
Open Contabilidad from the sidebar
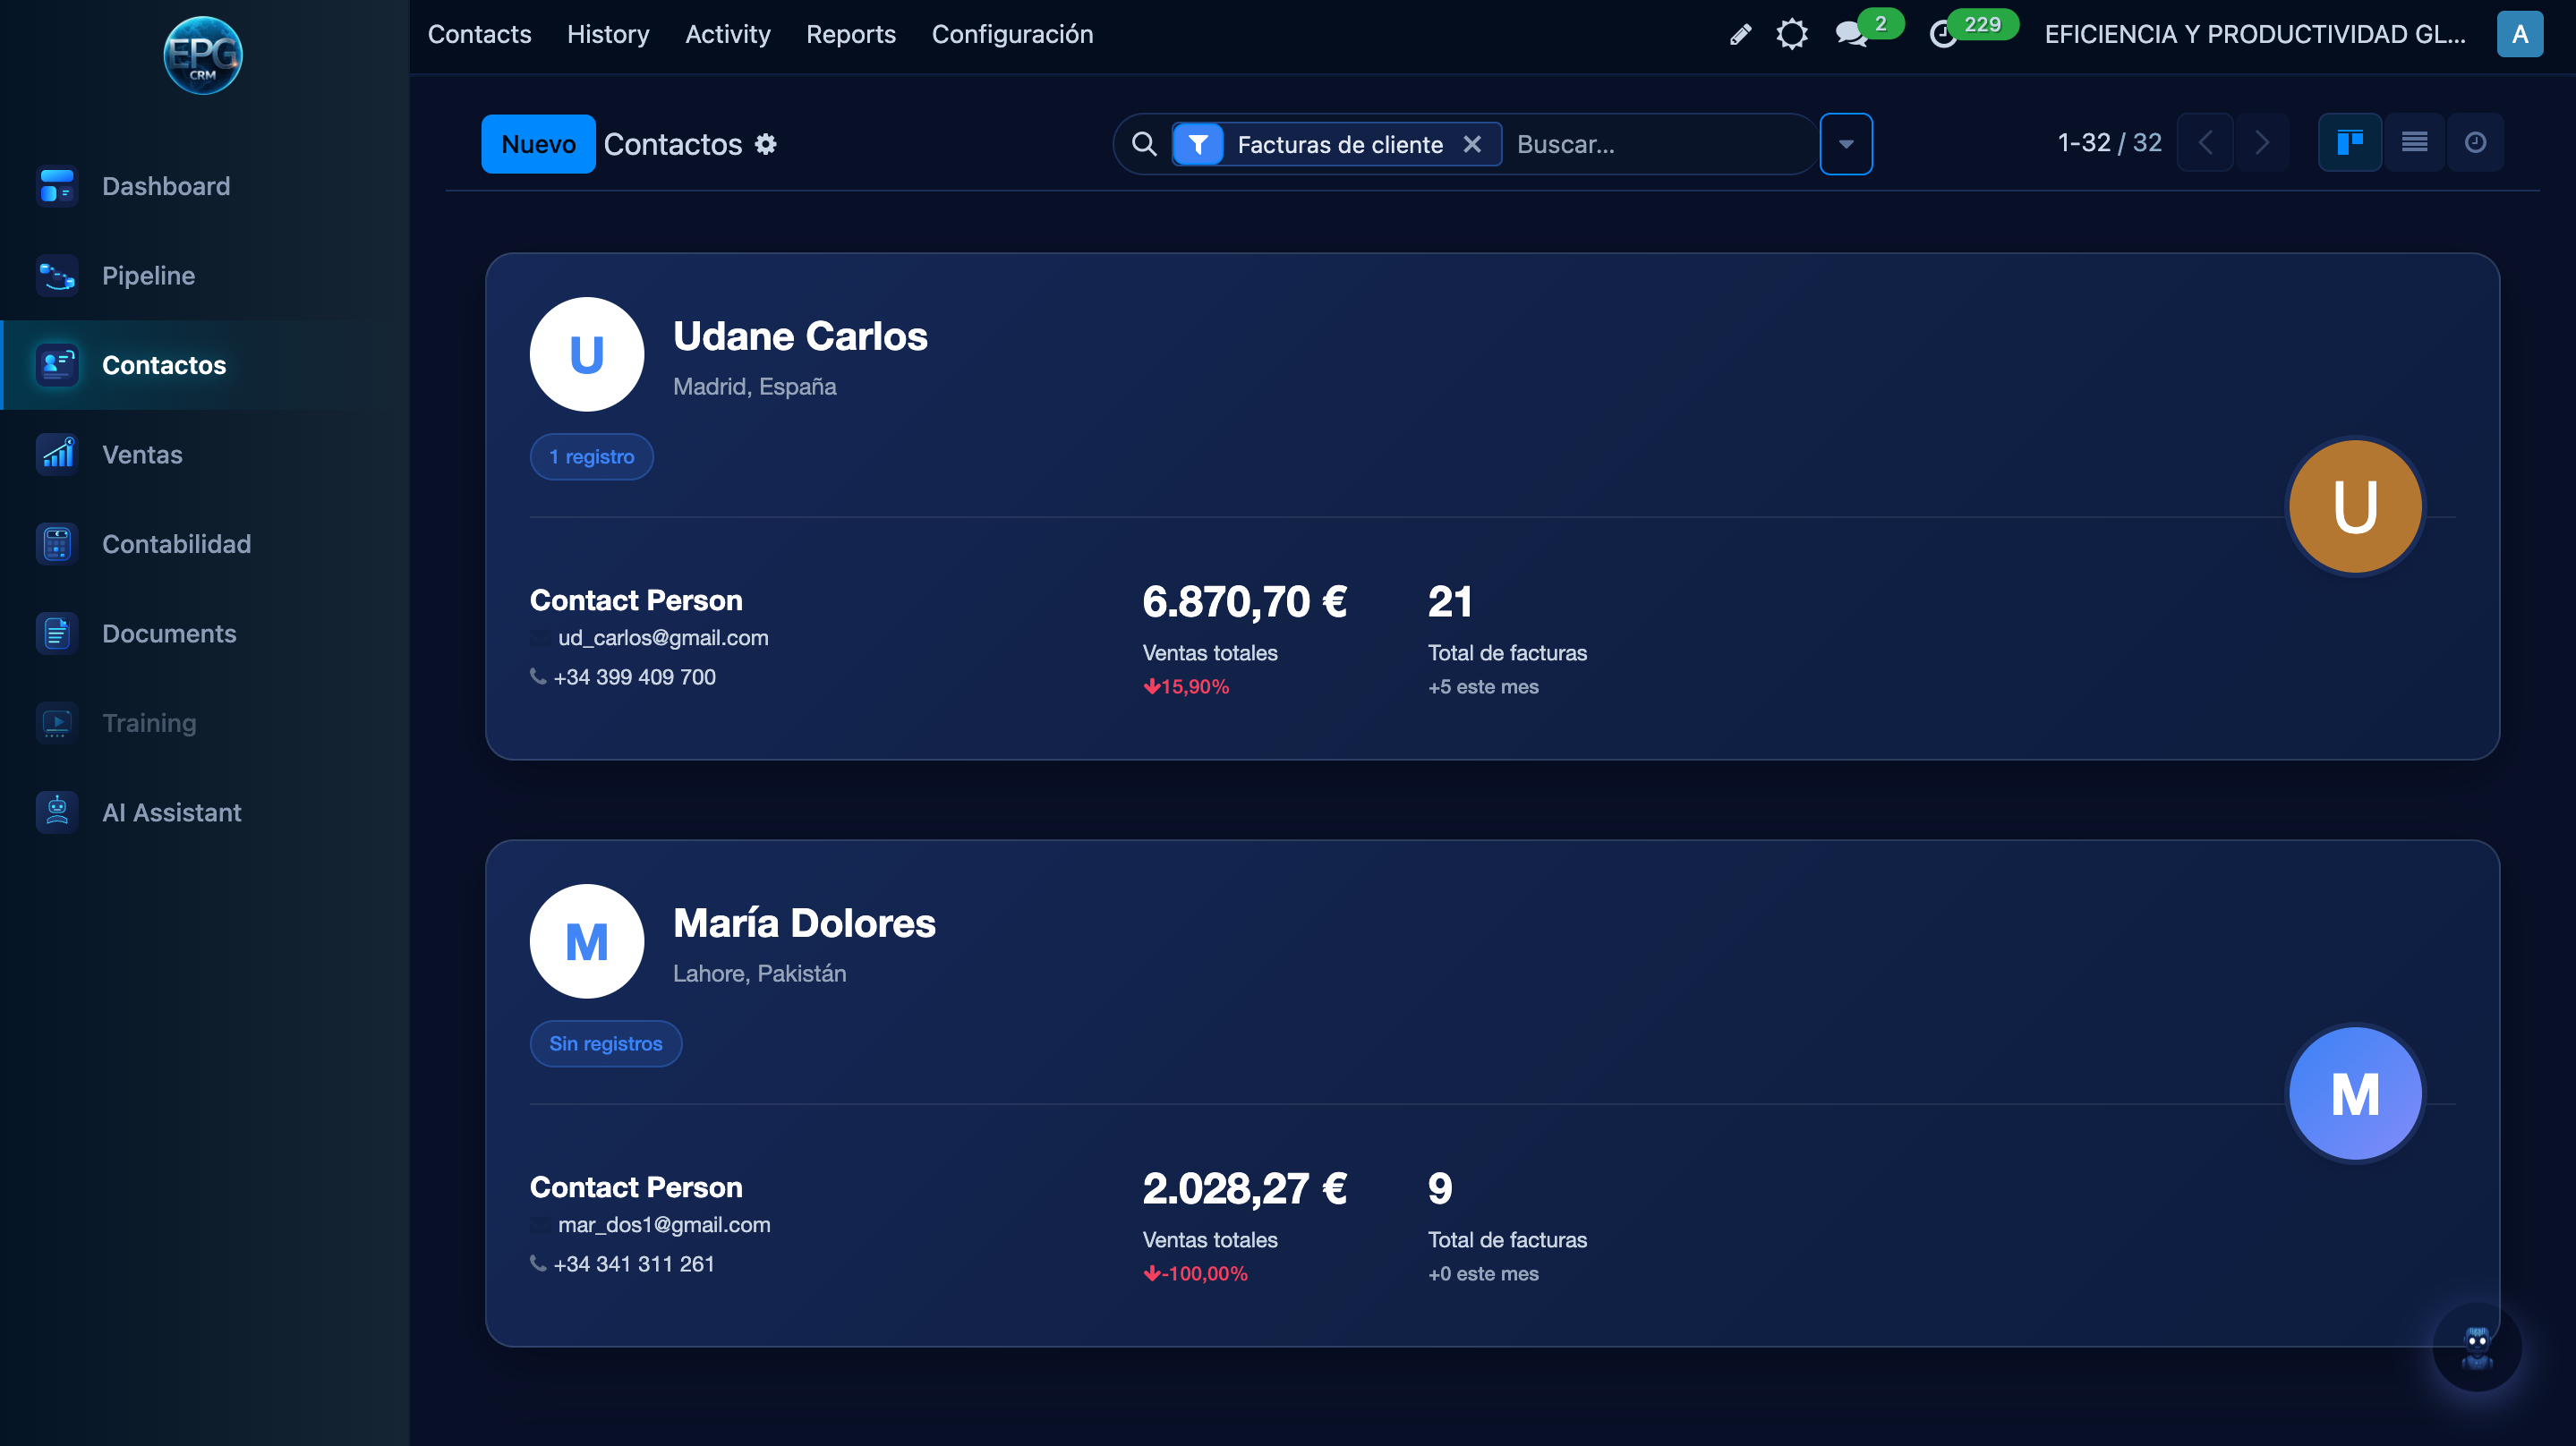(176, 544)
